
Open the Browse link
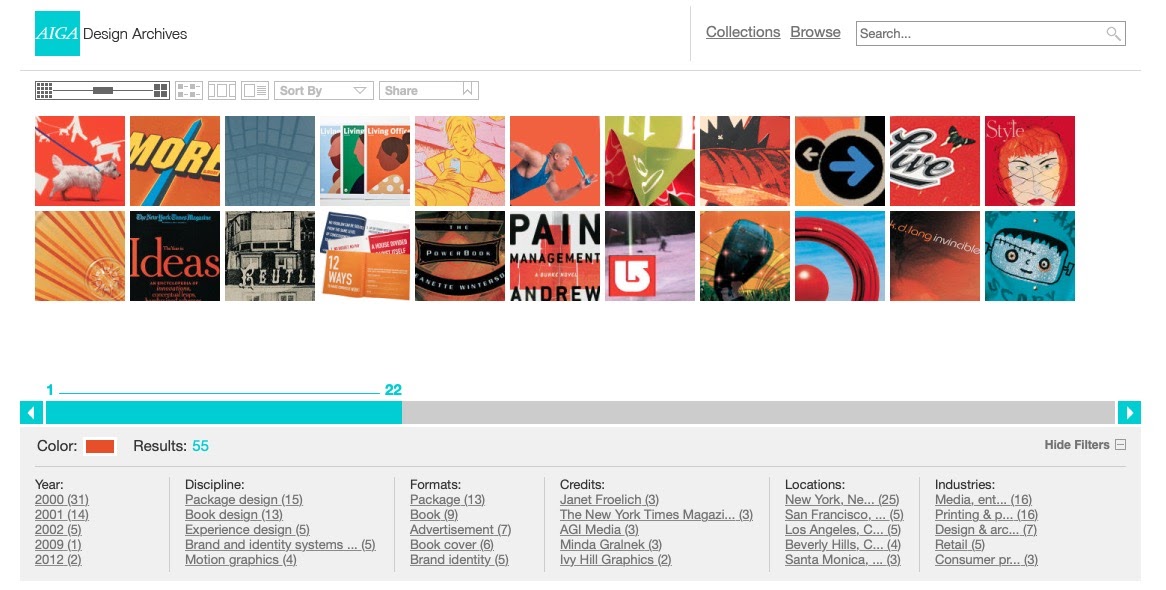815,32
